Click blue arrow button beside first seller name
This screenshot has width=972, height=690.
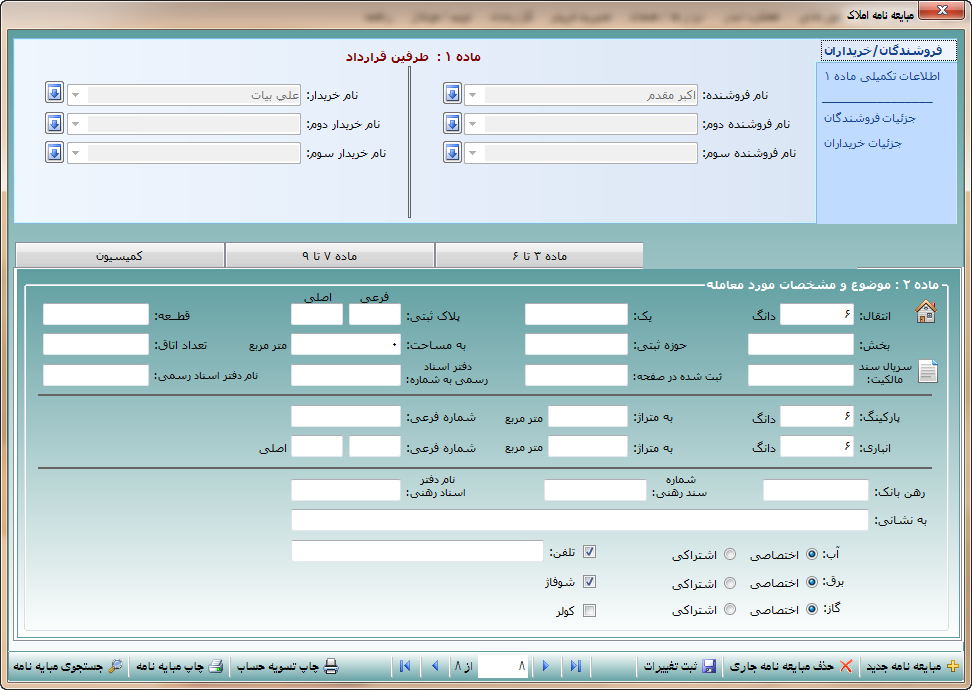[452, 94]
